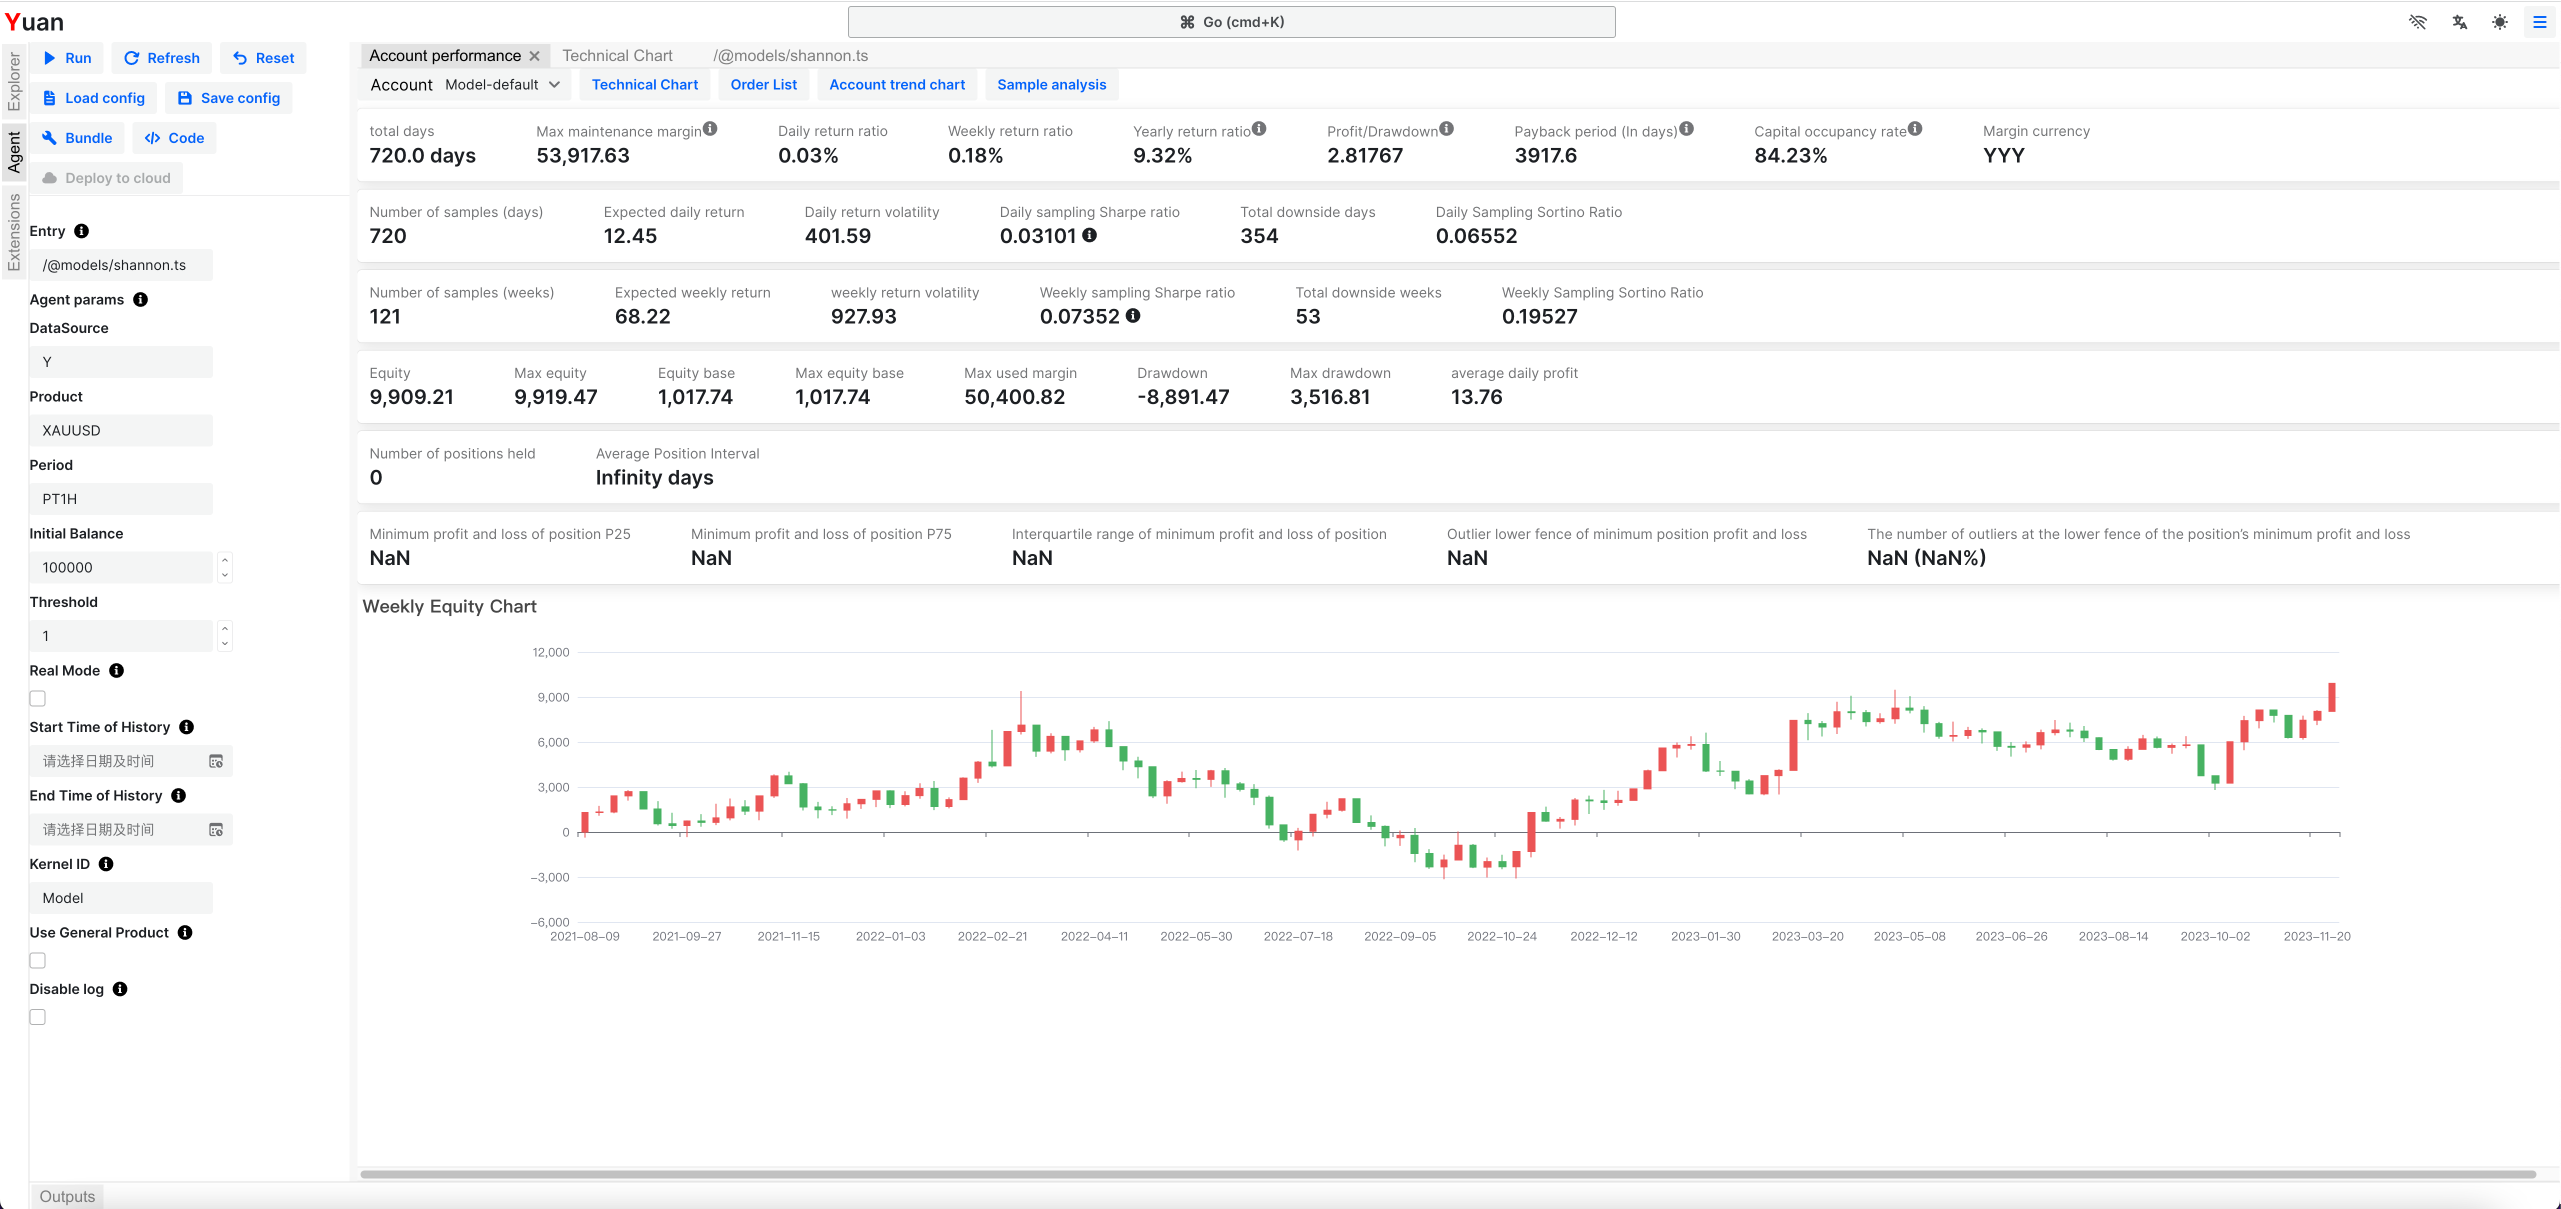The width and height of the screenshot is (2561, 1209).
Task: Show info for Max maintenance margin
Action: point(710,129)
